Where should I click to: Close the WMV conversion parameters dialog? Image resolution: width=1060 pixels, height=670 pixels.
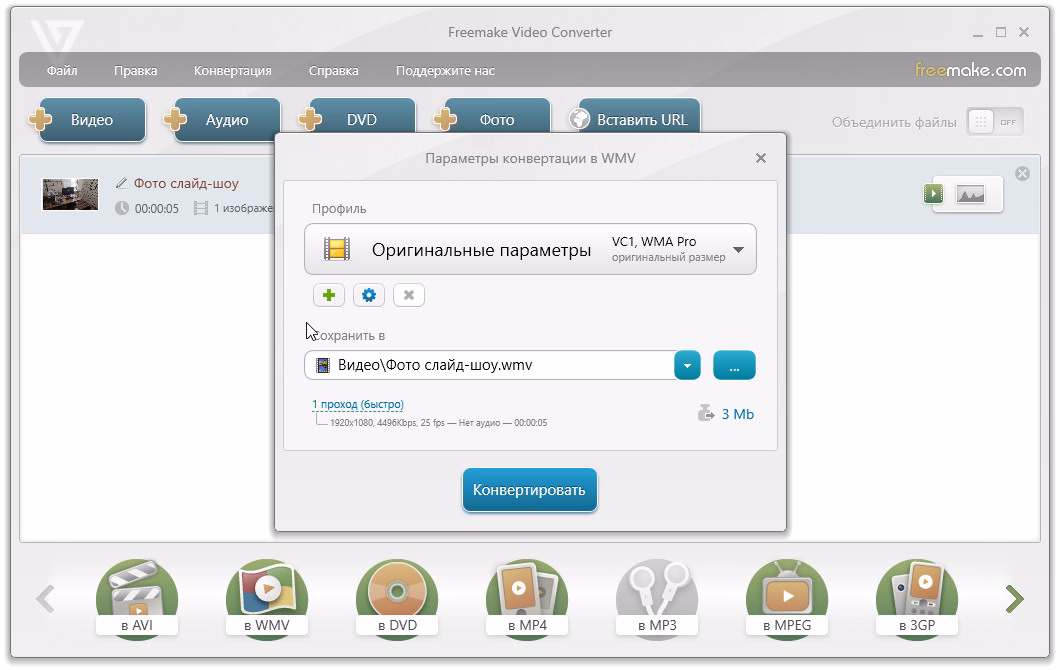pos(761,158)
